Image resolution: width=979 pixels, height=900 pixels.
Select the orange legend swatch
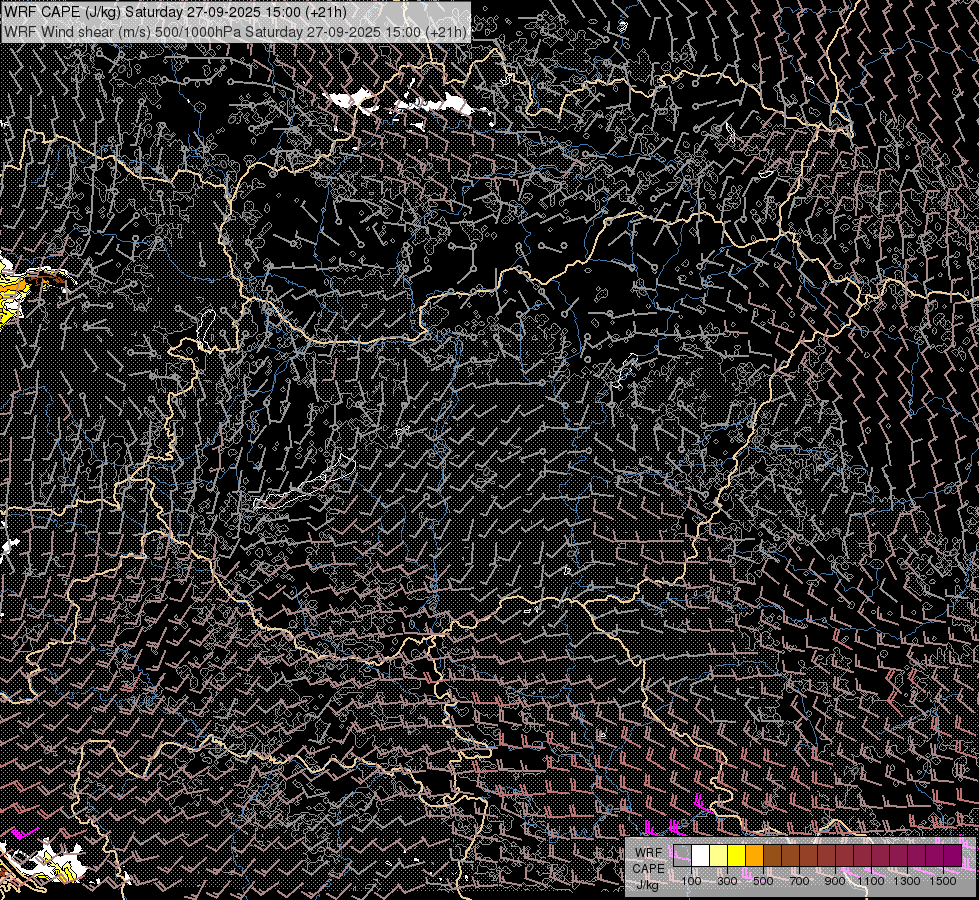click(x=754, y=856)
